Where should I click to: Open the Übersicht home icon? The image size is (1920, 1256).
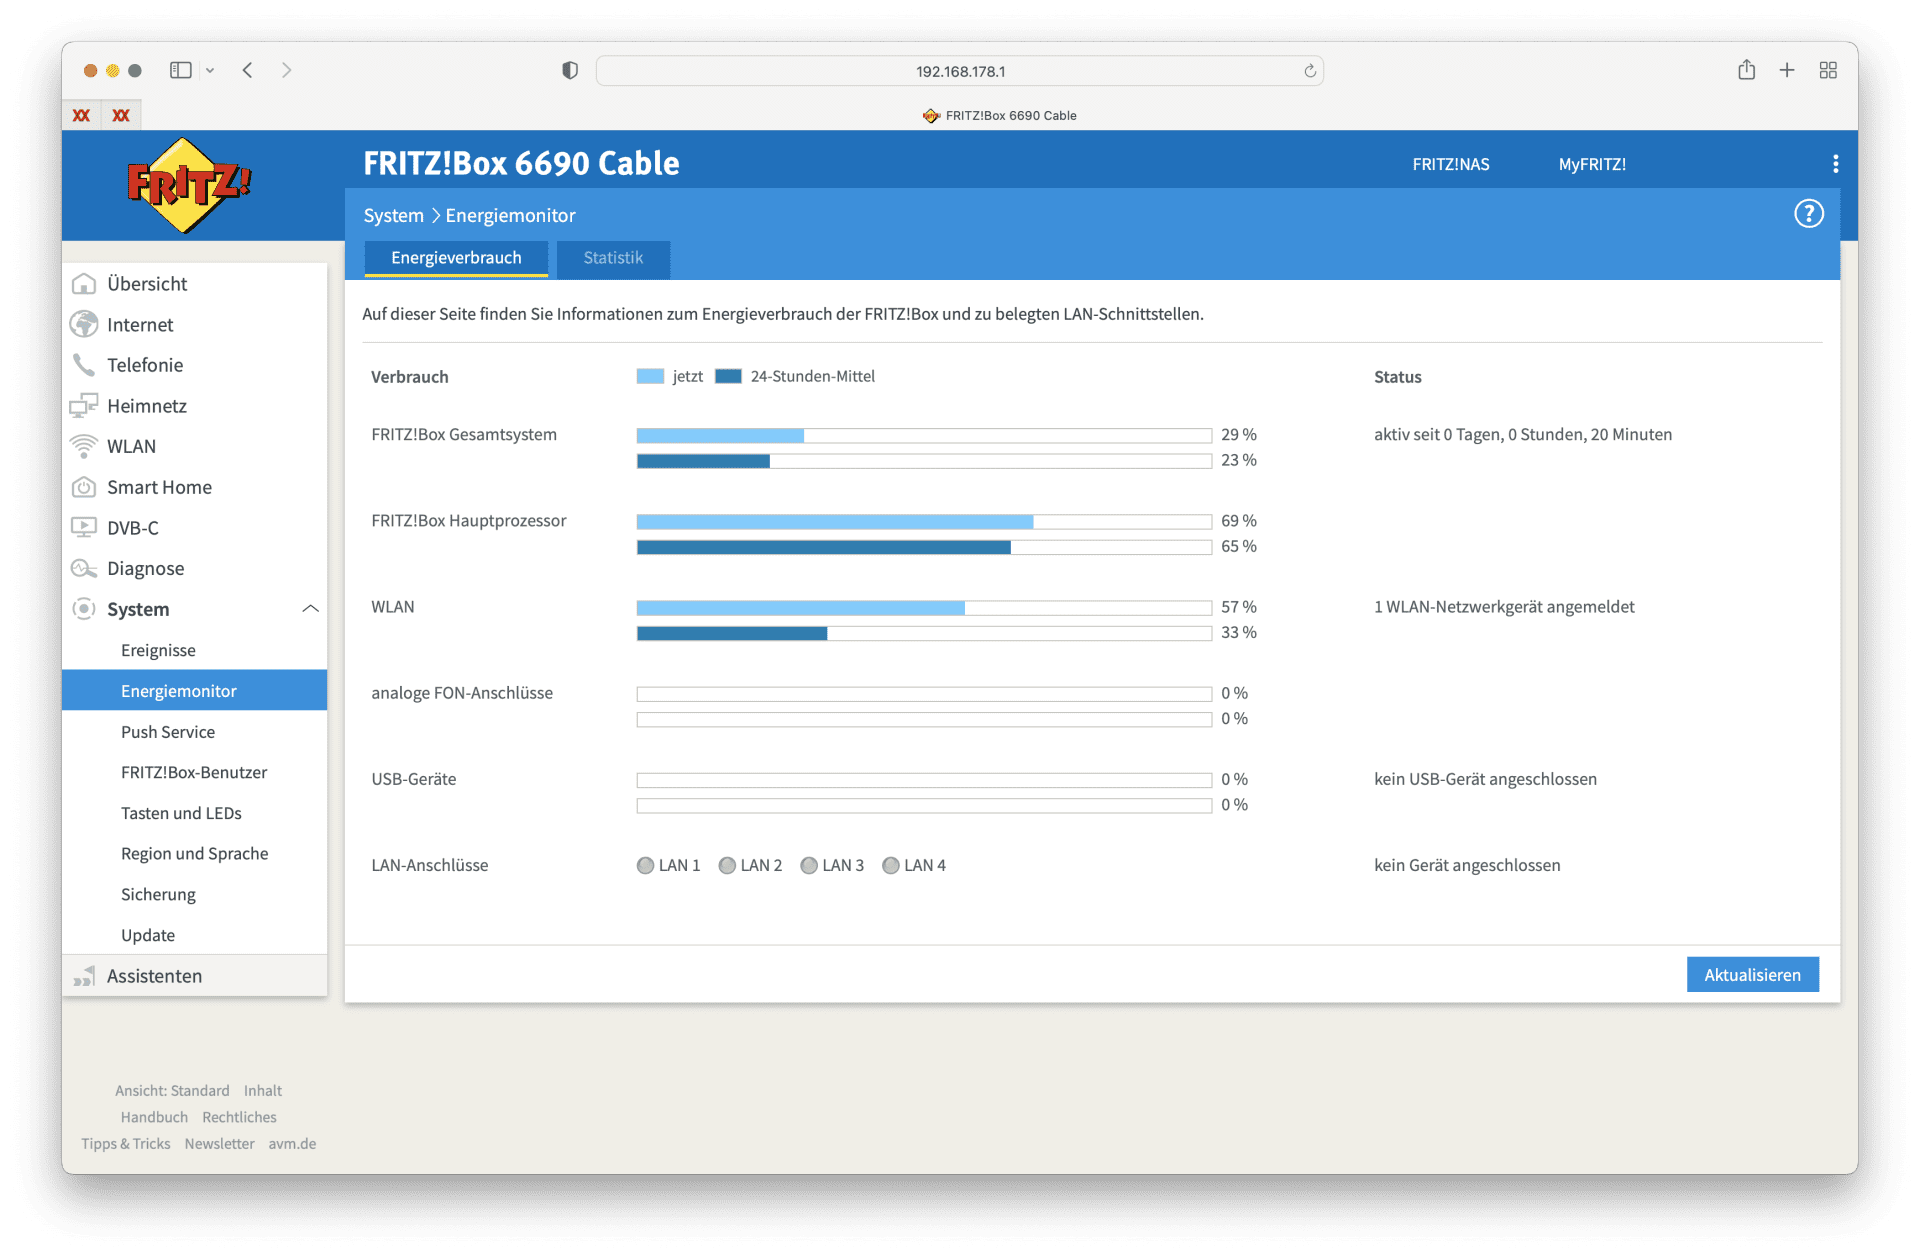coord(84,284)
